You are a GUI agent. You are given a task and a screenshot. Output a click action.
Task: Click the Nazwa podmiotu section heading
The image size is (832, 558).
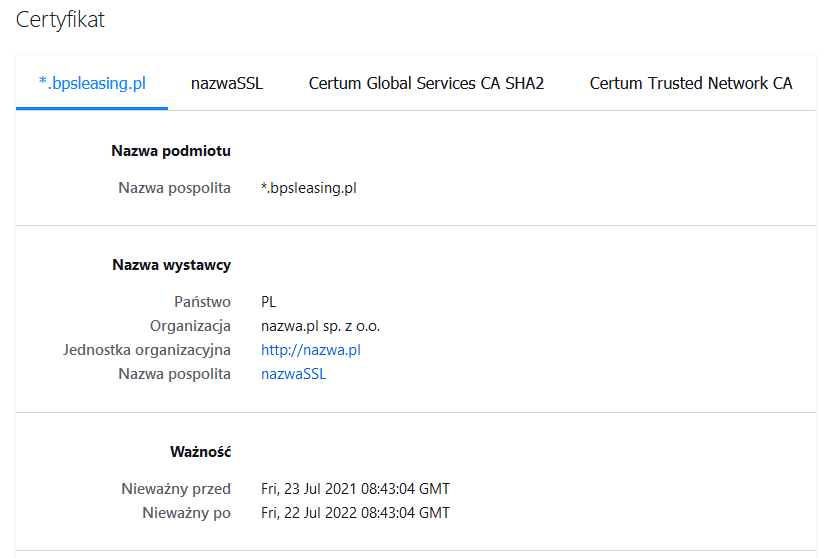click(x=171, y=151)
